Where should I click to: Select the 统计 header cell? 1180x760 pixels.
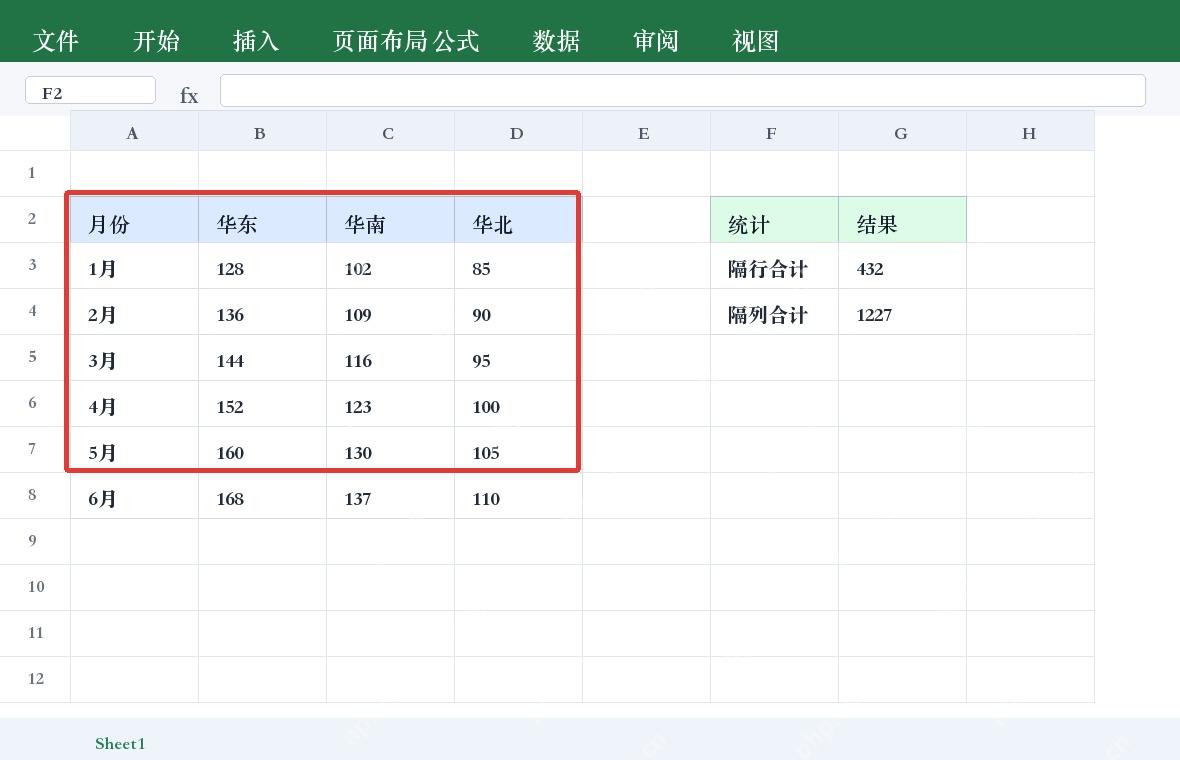tap(774, 220)
